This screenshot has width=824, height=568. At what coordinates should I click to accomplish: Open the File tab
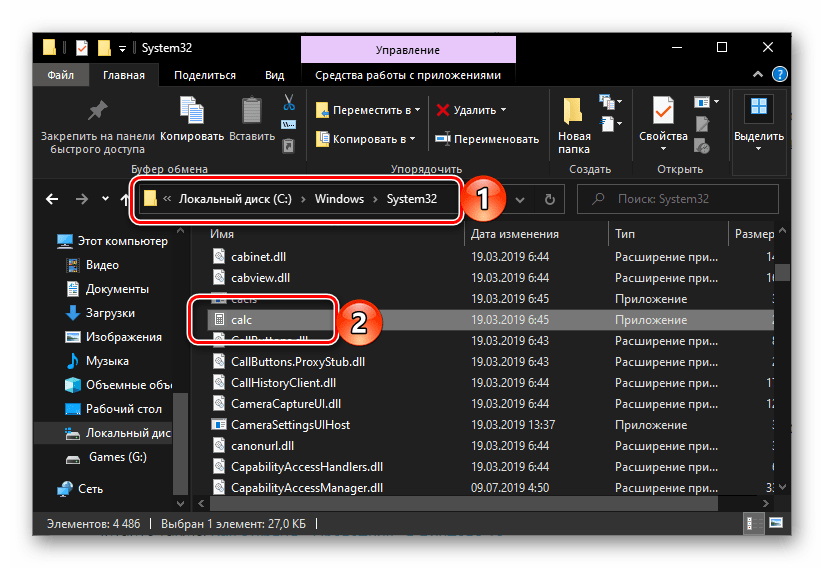(x=60, y=75)
